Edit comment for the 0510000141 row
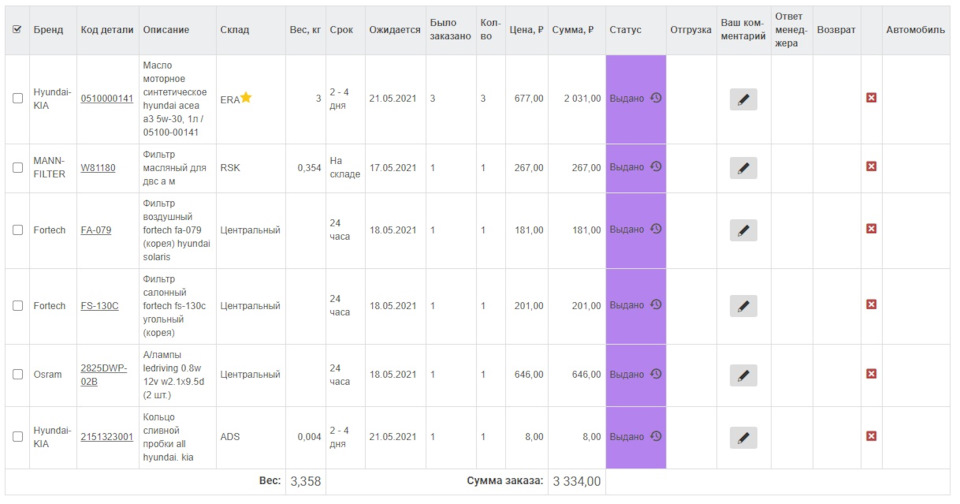960x504 pixels. (743, 99)
